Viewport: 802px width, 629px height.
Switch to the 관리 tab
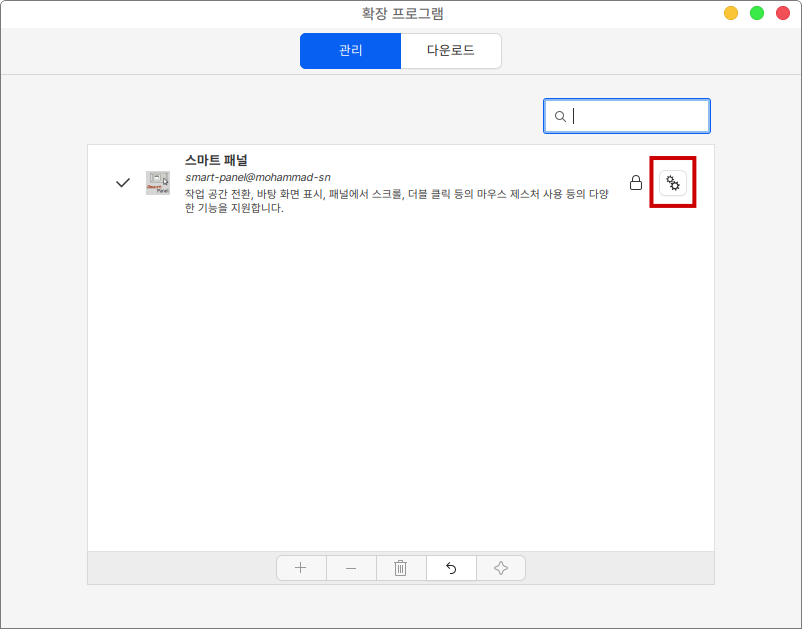350,50
